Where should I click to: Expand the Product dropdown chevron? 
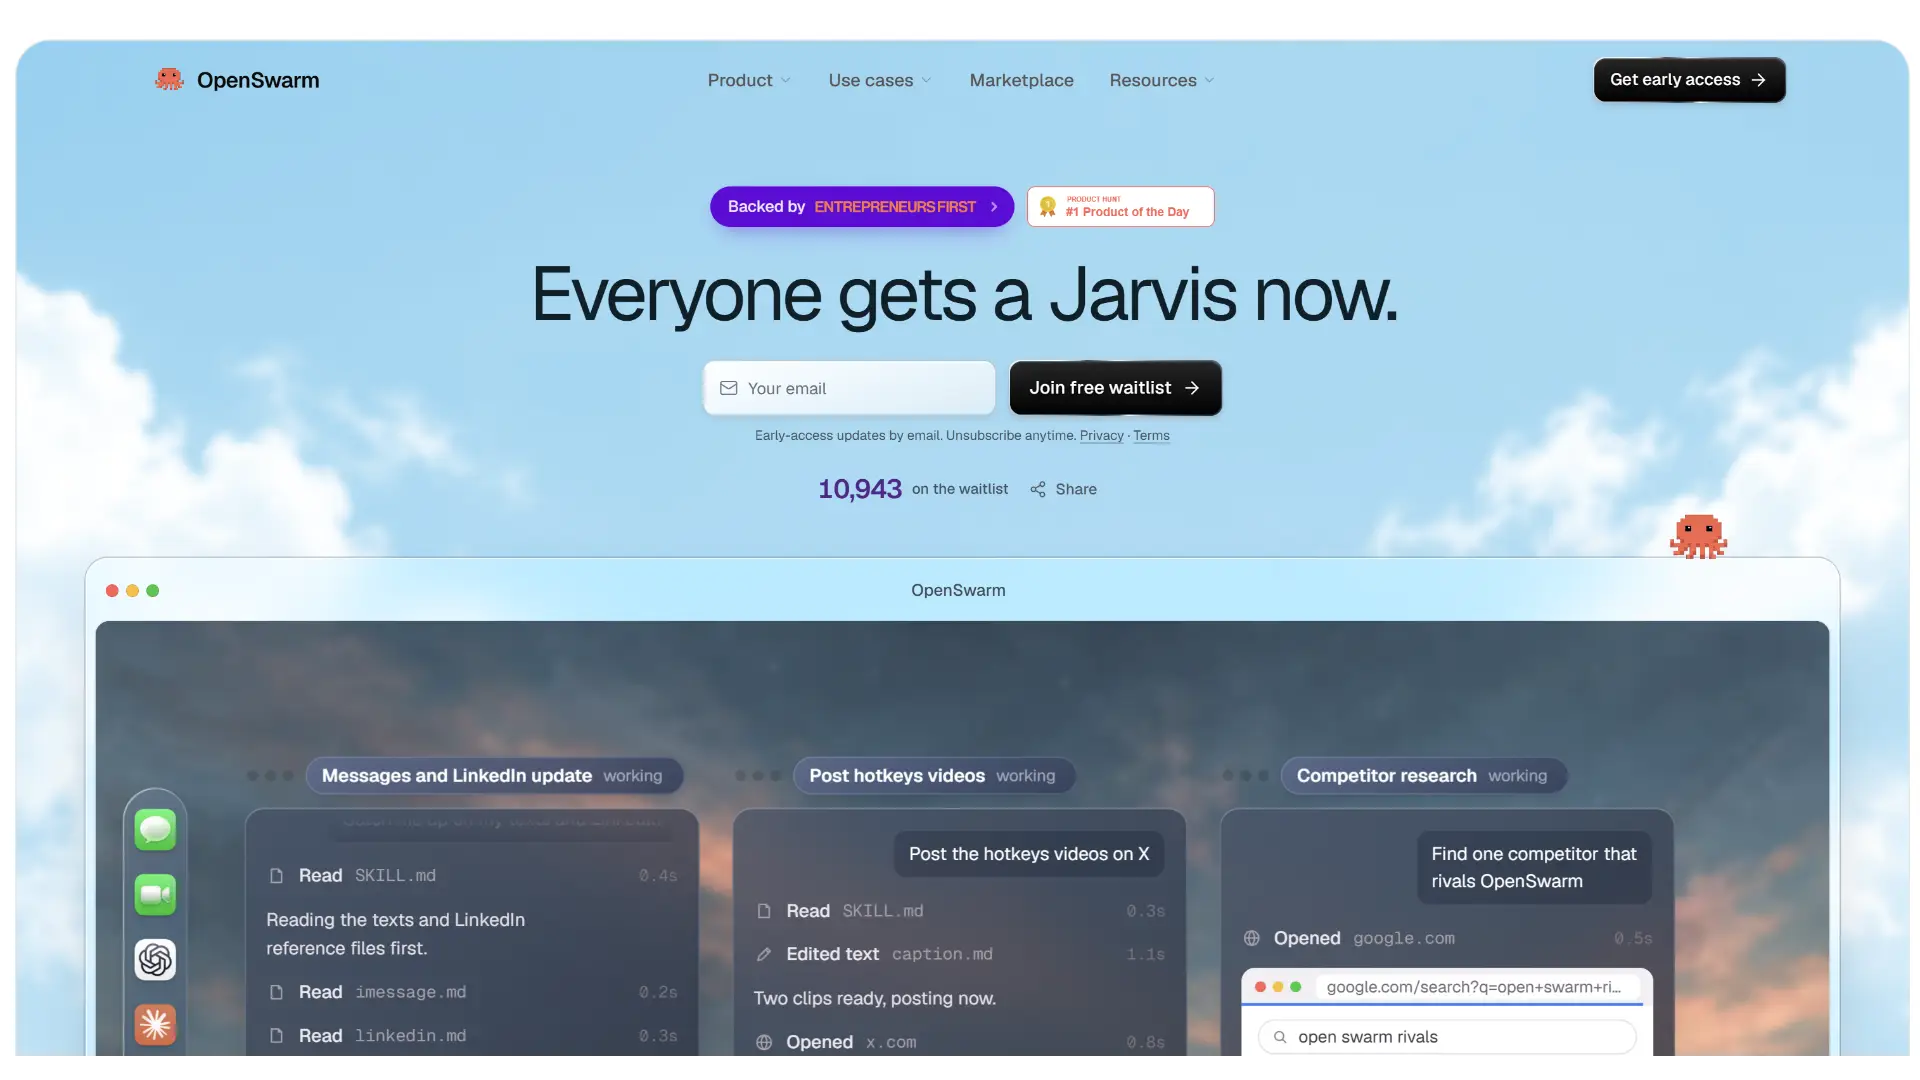(786, 80)
